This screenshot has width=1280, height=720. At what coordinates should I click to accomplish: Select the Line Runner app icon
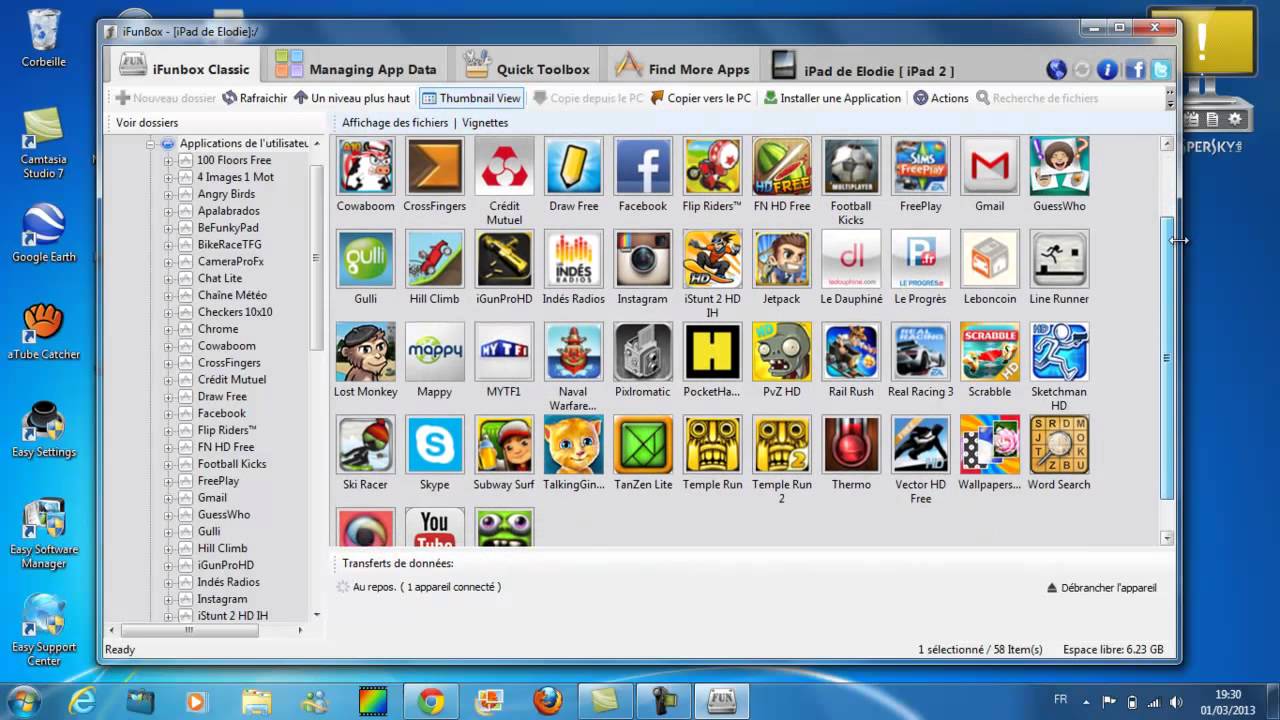click(1059, 259)
